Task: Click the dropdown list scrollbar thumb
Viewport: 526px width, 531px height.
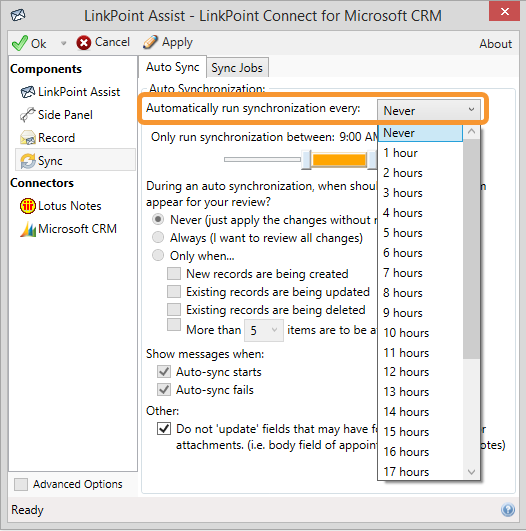Action: [x=471, y=248]
